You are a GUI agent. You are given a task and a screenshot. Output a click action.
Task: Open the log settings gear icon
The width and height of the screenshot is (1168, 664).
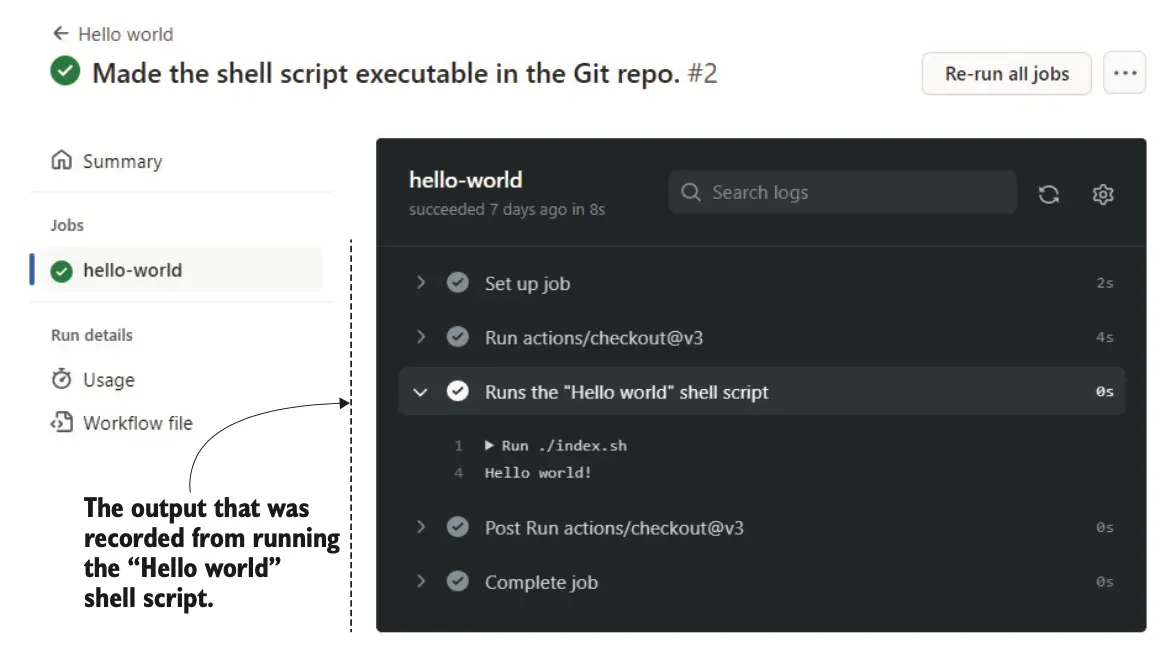point(1102,194)
